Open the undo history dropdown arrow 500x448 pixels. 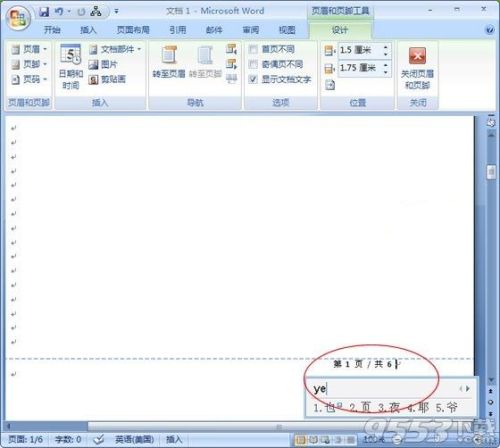coord(69,12)
